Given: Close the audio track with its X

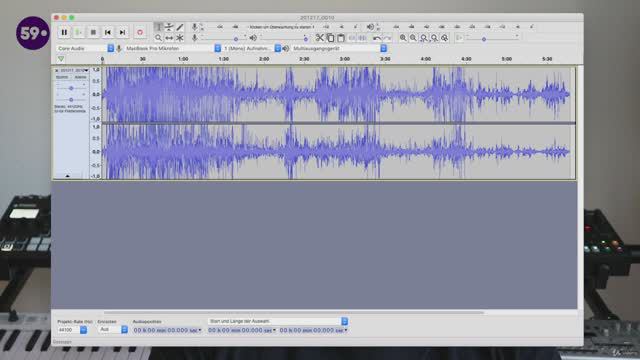Looking at the screenshot, I should [x=57, y=71].
